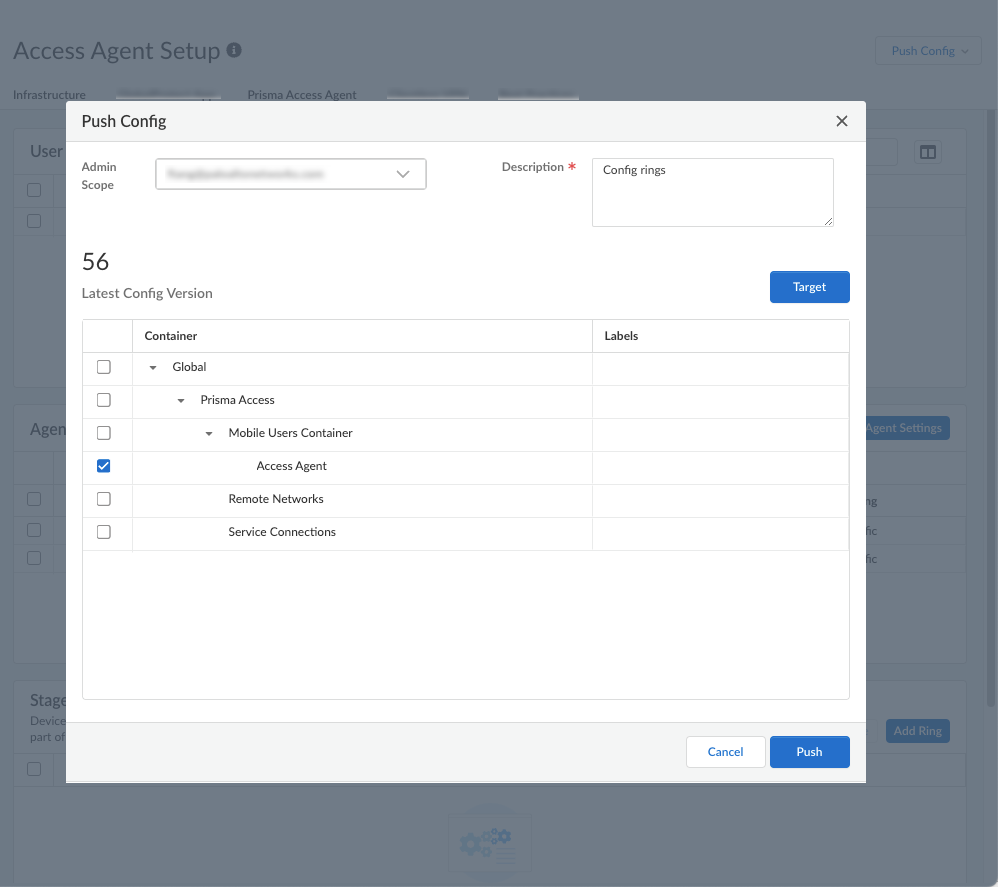Open the Push Config menu behind dialog

pyautogui.click(x=928, y=51)
